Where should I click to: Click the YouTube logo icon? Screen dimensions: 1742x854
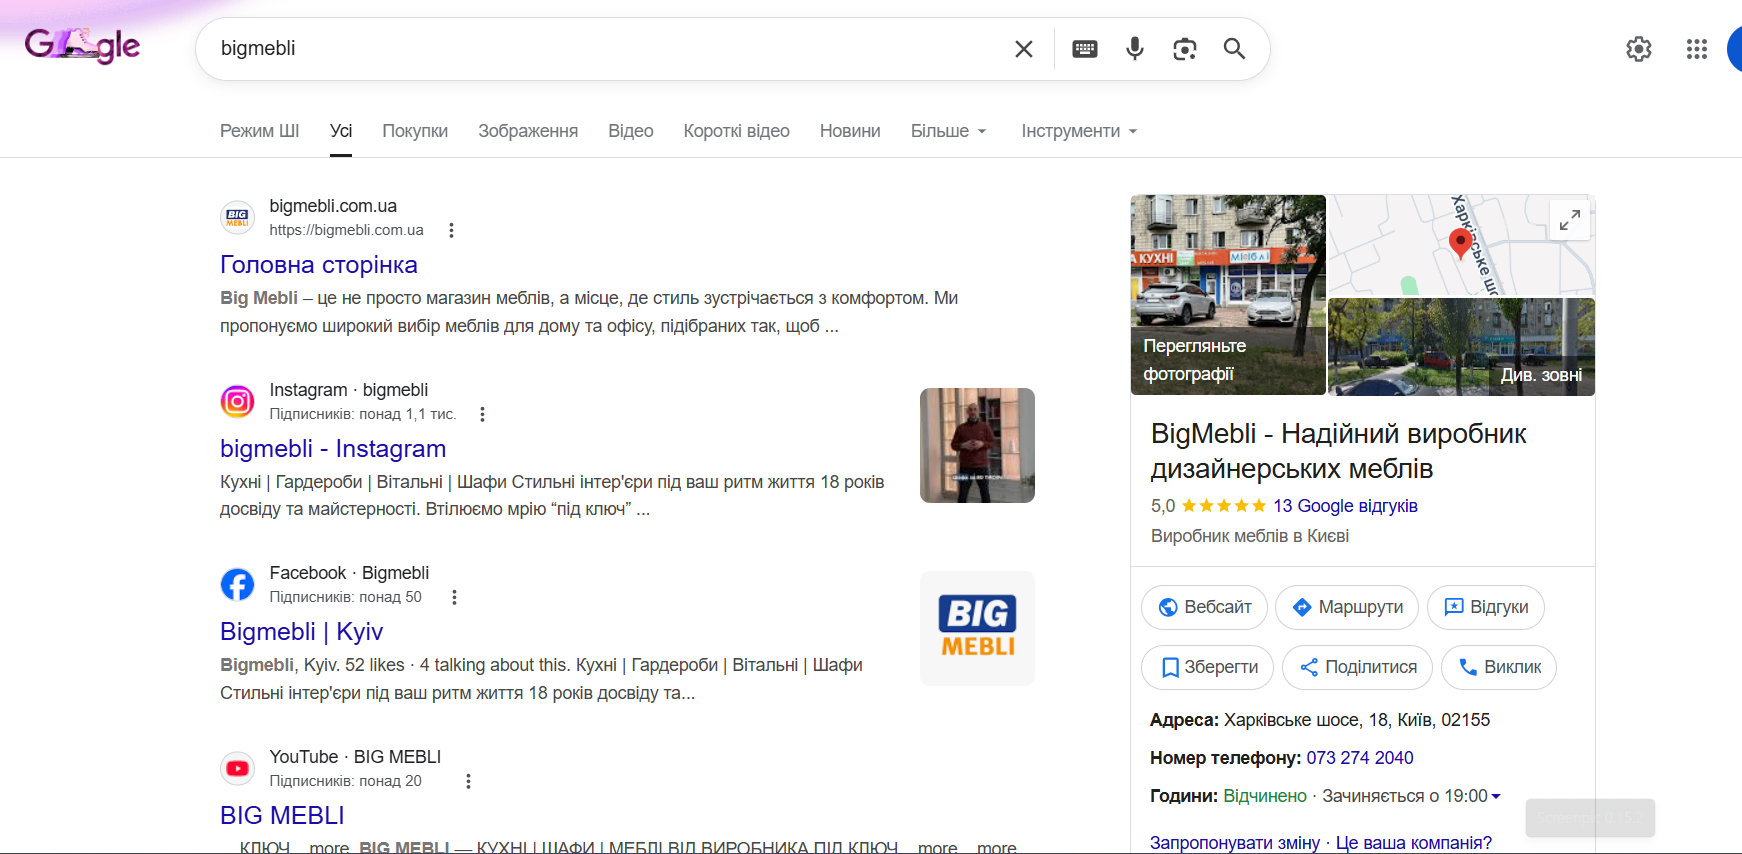pos(237,768)
